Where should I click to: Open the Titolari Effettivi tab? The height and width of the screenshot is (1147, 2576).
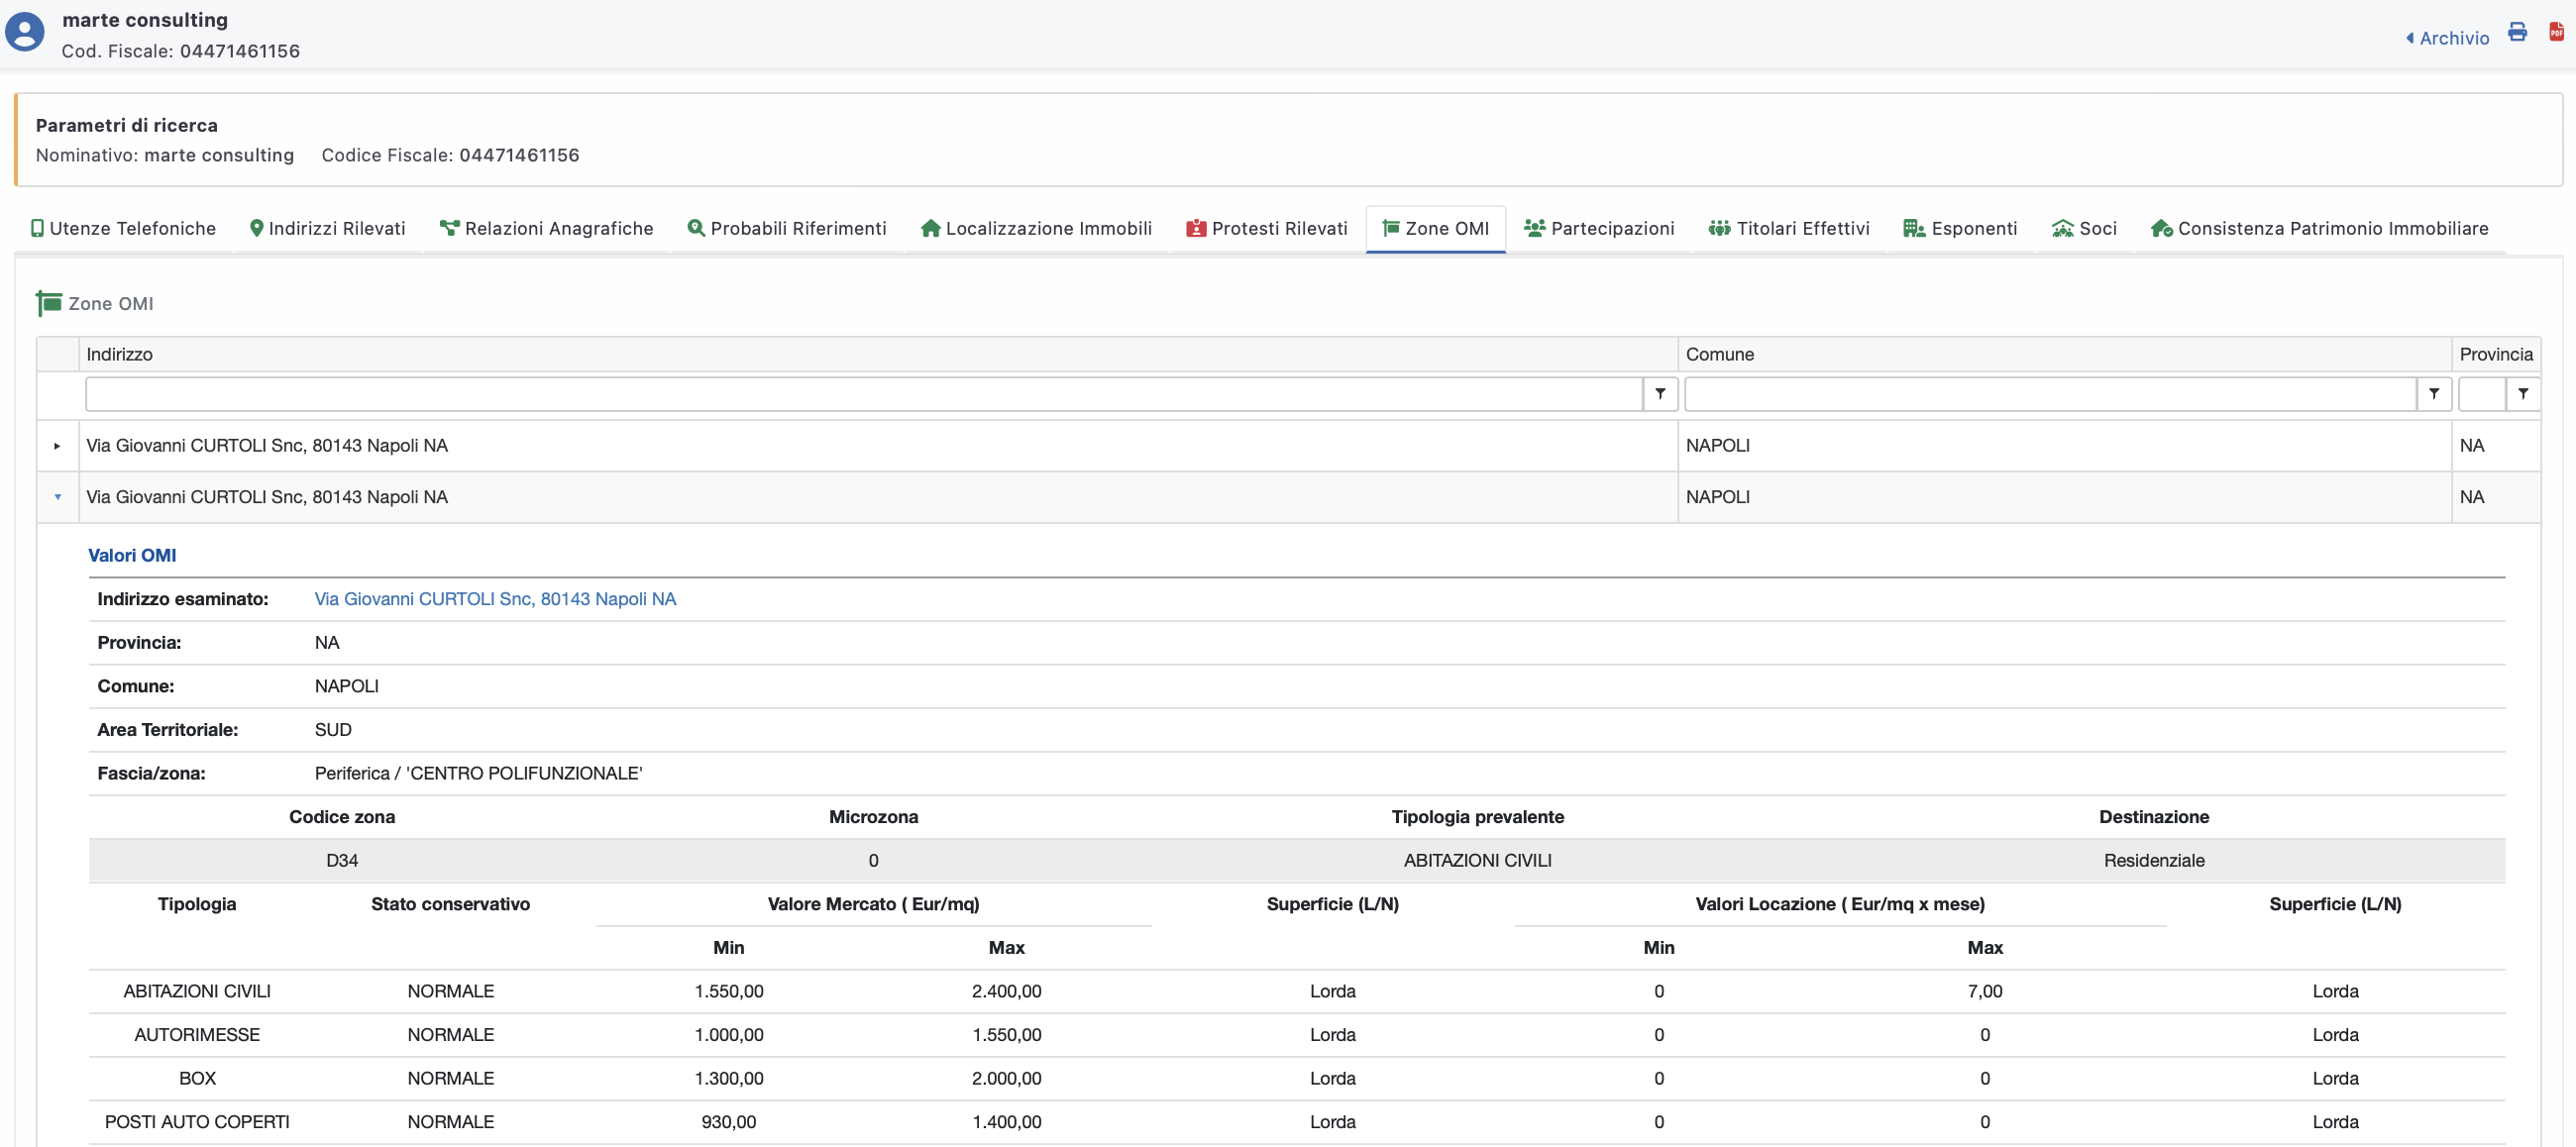[x=1789, y=228]
